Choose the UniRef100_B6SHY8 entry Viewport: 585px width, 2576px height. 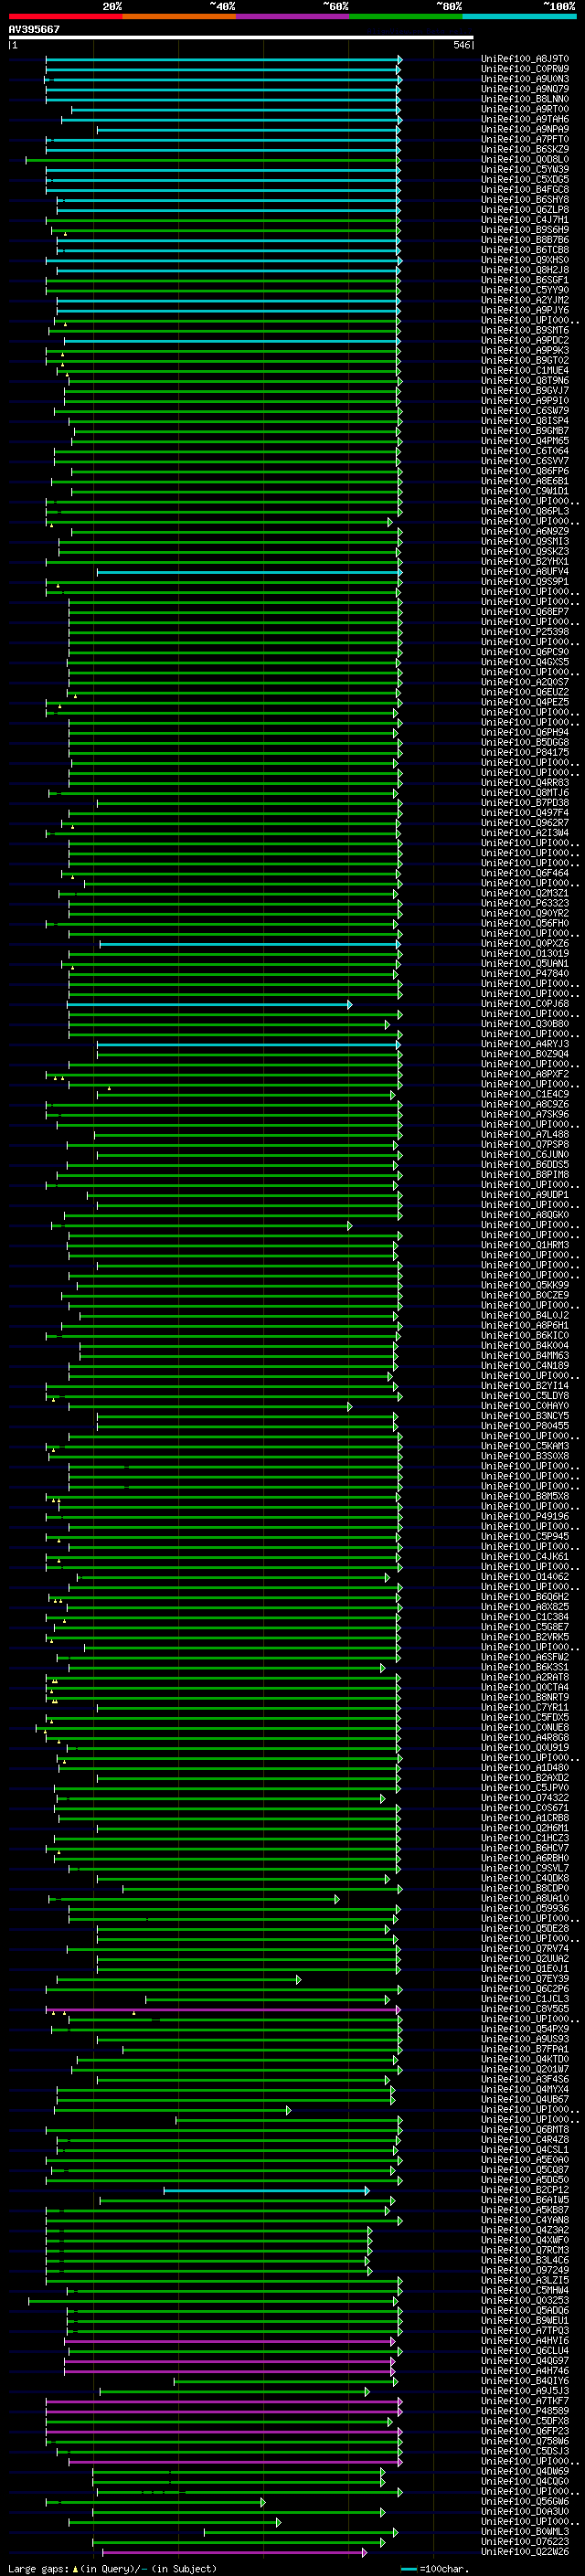click(x=525, y=199)
